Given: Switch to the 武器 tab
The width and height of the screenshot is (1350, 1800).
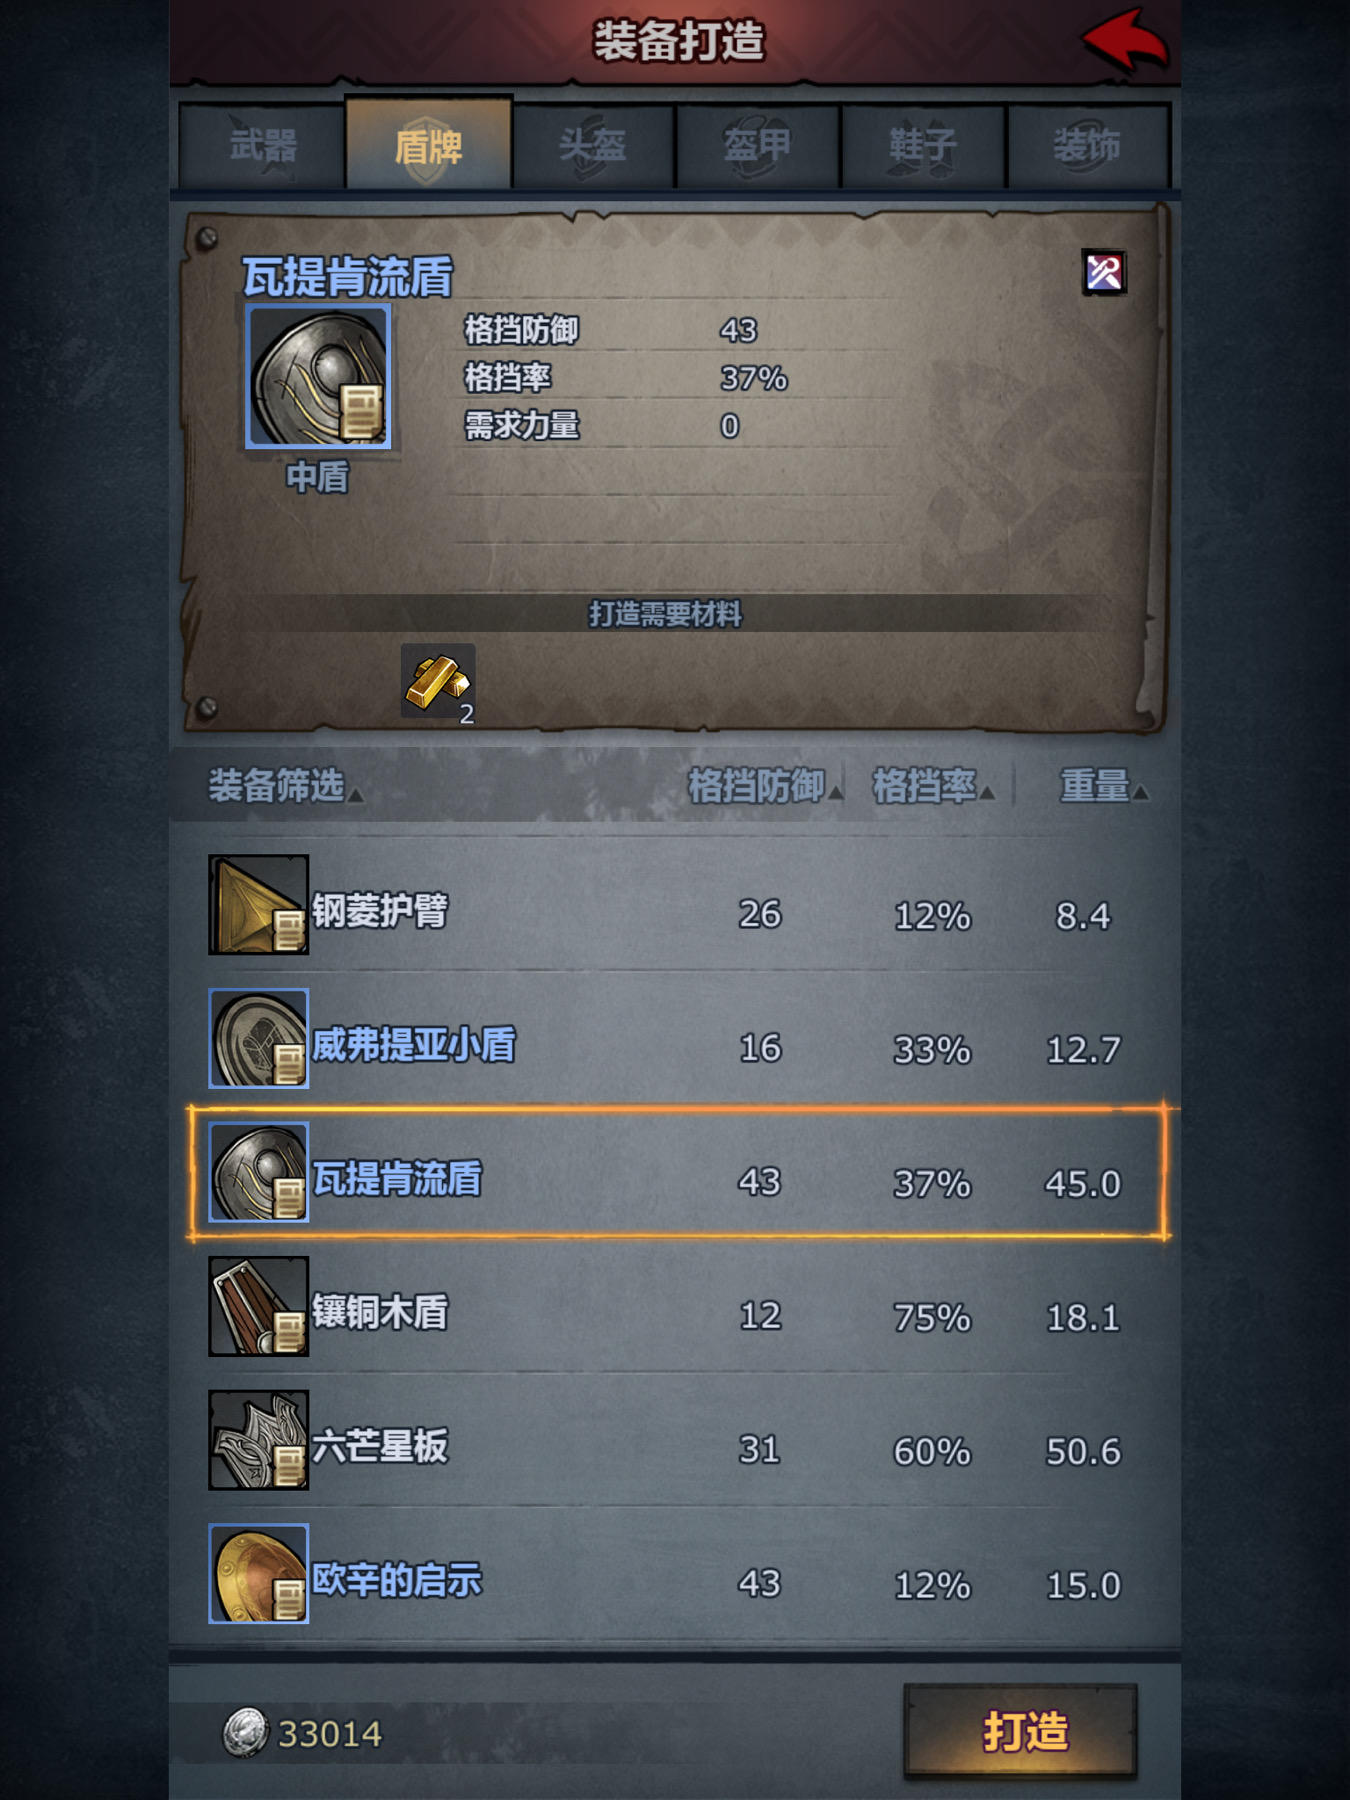Looking at the screenshot, I should (x=263, y=146).
